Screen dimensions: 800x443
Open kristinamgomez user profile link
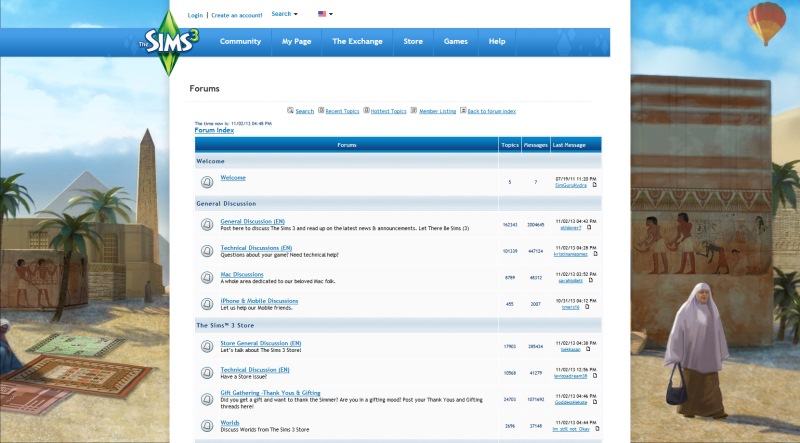[x=571, y=254]
